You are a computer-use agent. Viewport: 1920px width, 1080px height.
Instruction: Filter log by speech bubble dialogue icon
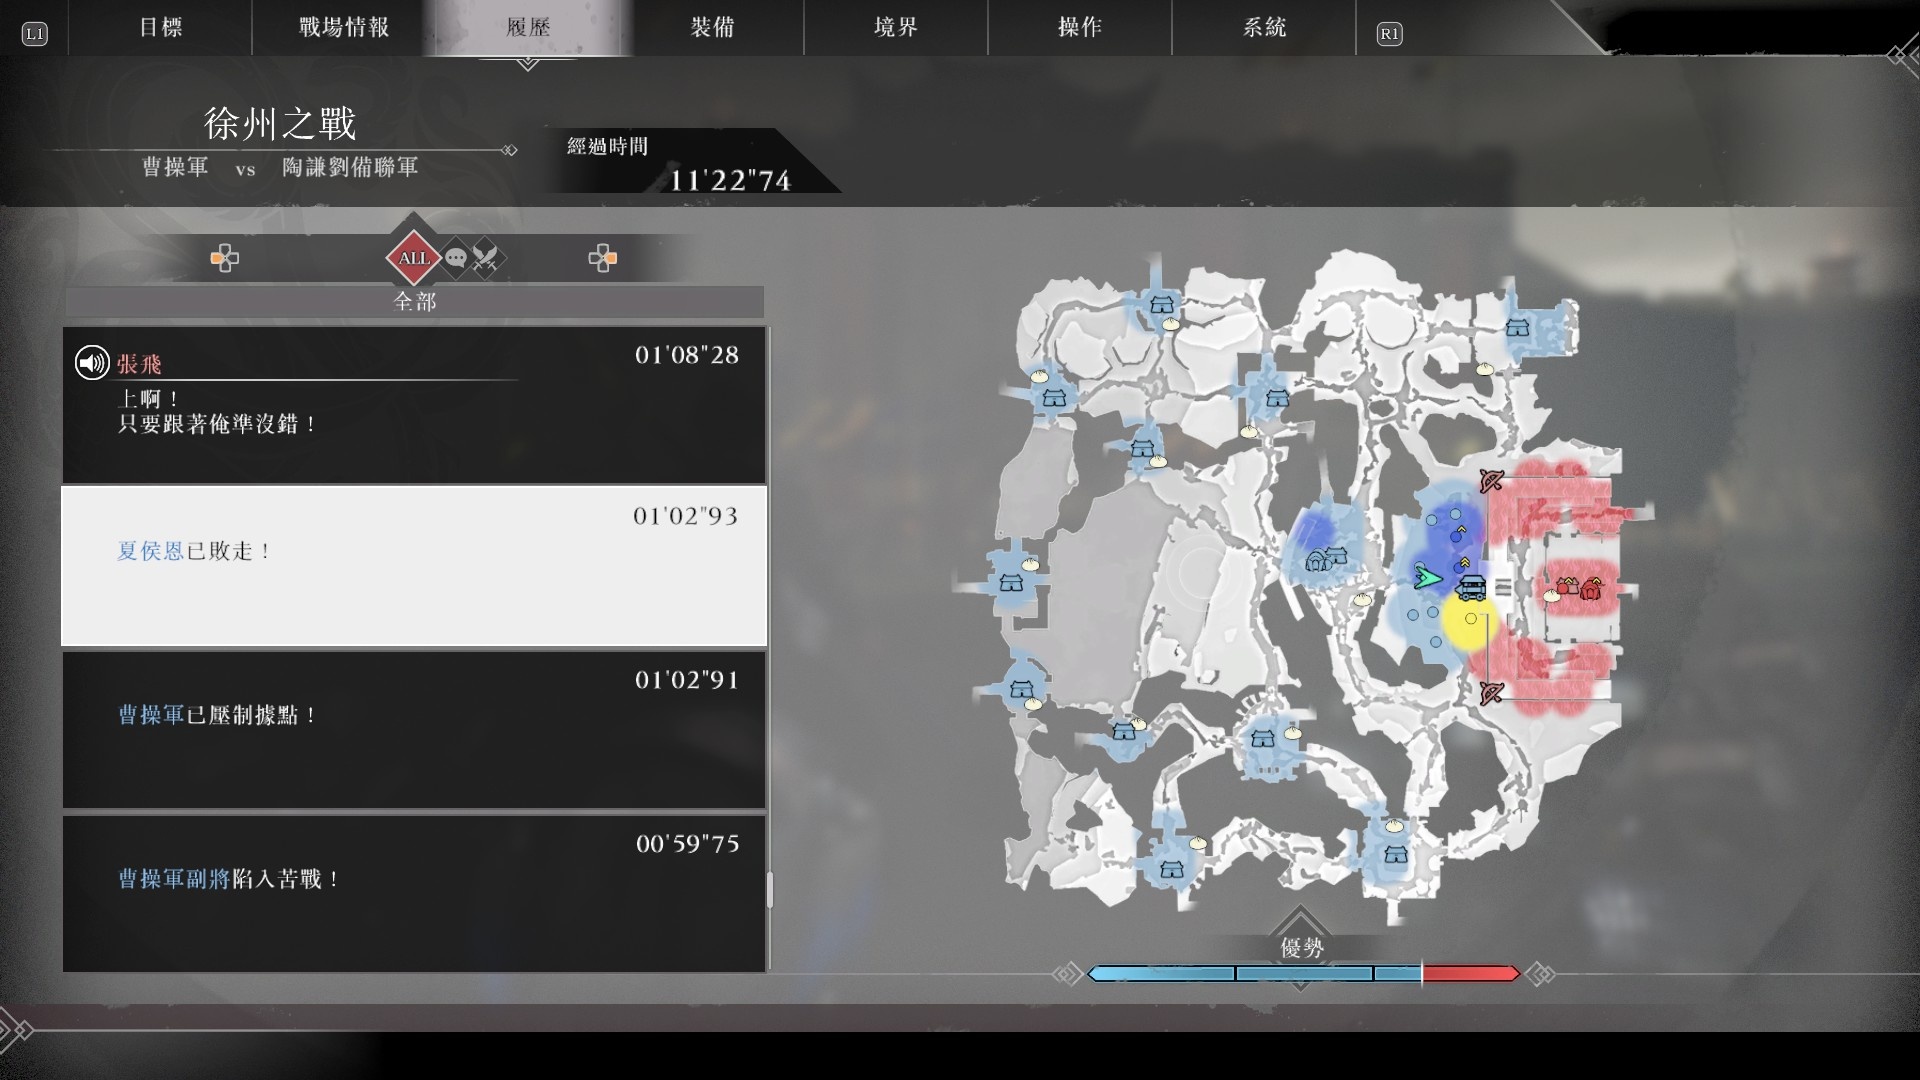pos(456,259)
